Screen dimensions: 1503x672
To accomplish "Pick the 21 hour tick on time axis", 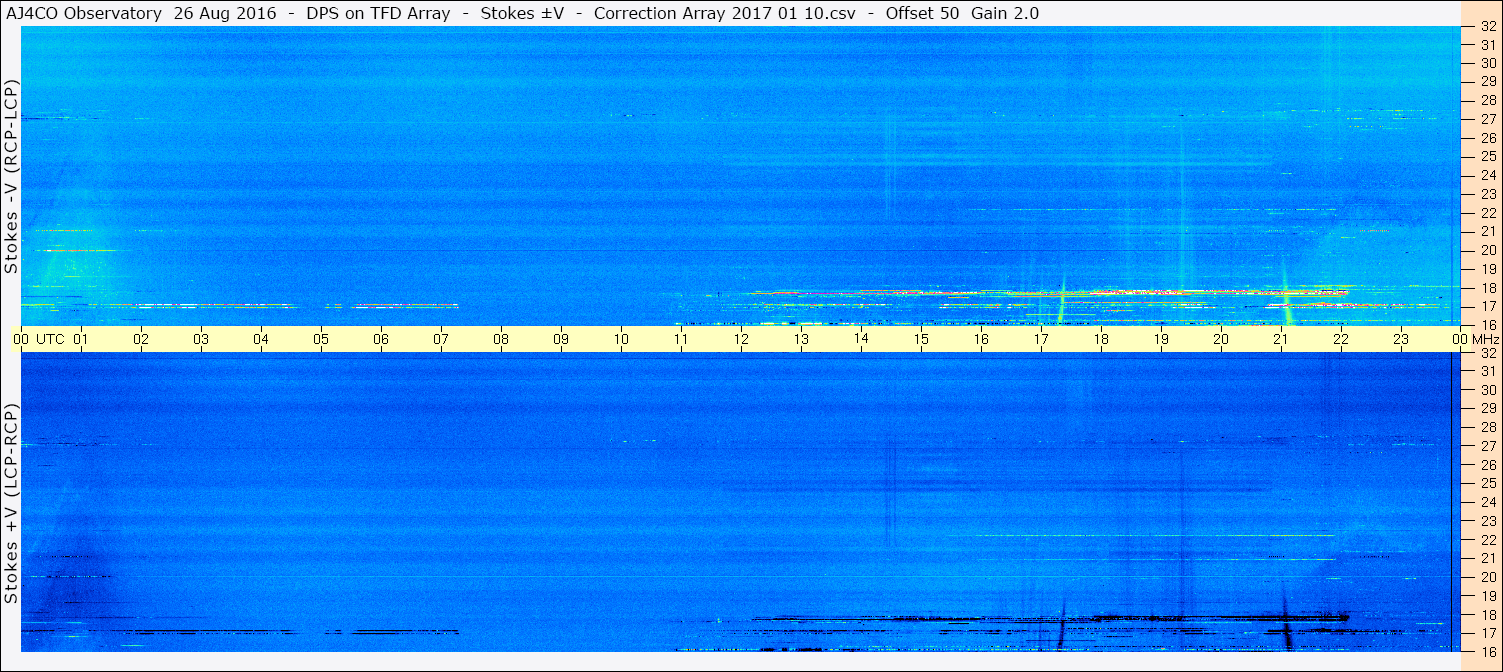I will tap(1281, 340).
